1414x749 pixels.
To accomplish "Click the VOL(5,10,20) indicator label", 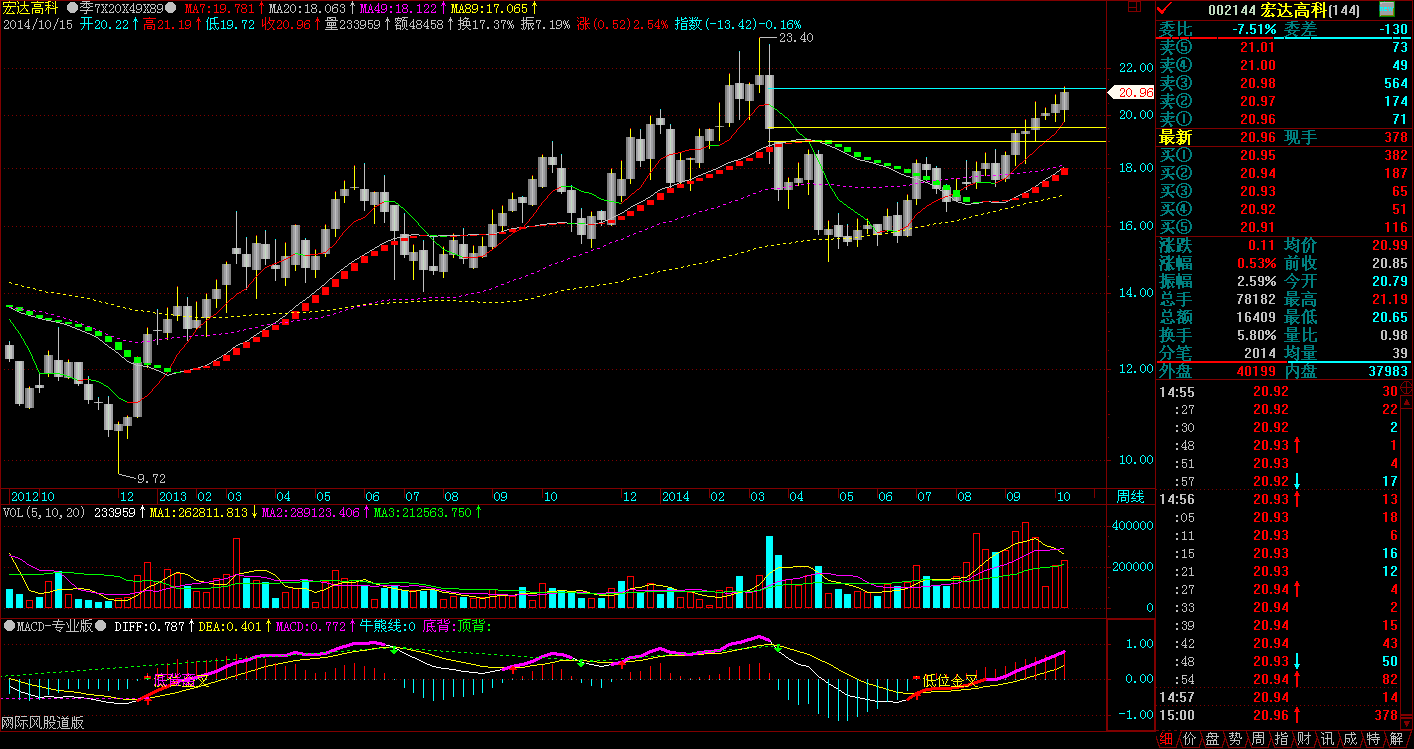I will click(x=45, y=512).
